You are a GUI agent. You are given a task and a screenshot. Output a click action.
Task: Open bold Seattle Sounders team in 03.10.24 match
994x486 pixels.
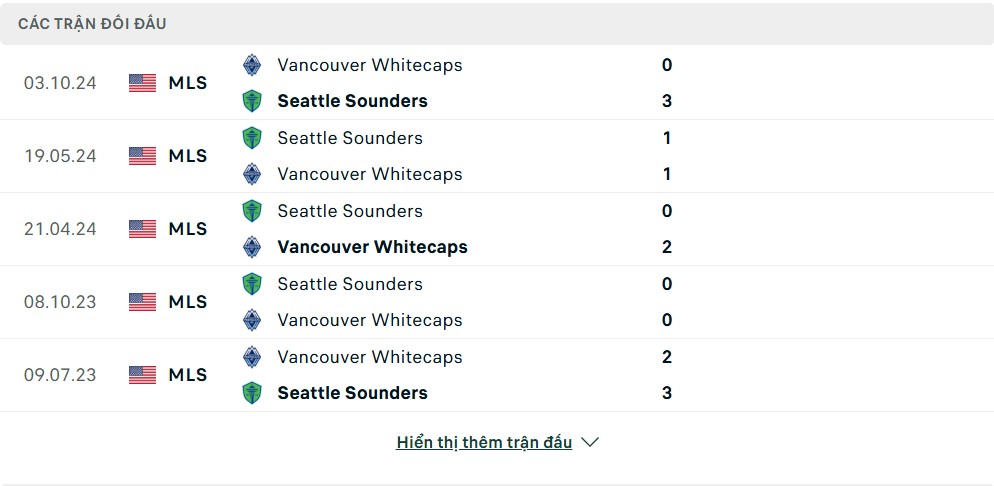pyautogui.click(x=352, y=101)
